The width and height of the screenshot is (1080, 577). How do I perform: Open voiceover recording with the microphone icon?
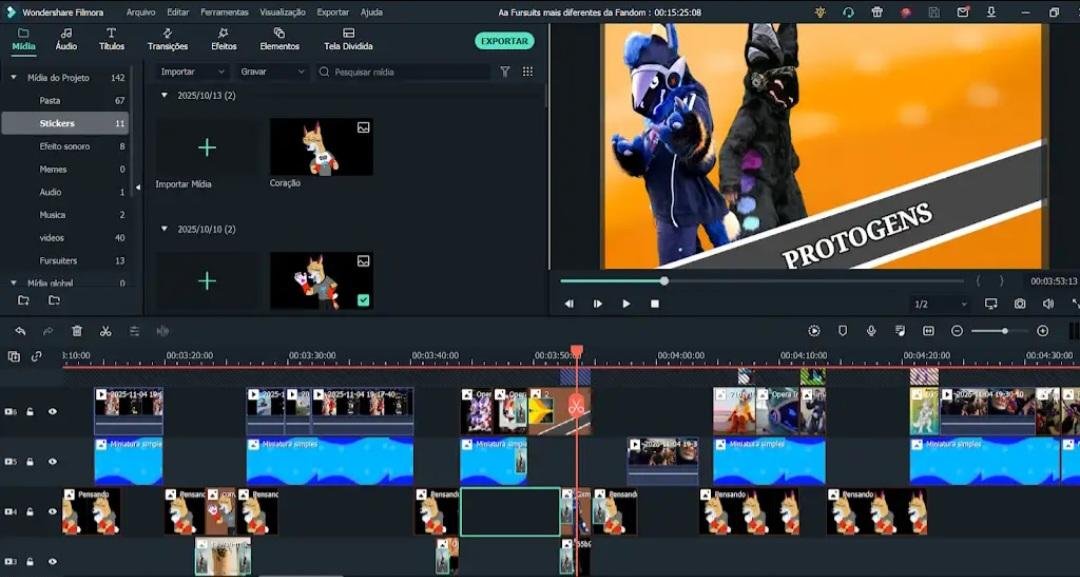871,331
